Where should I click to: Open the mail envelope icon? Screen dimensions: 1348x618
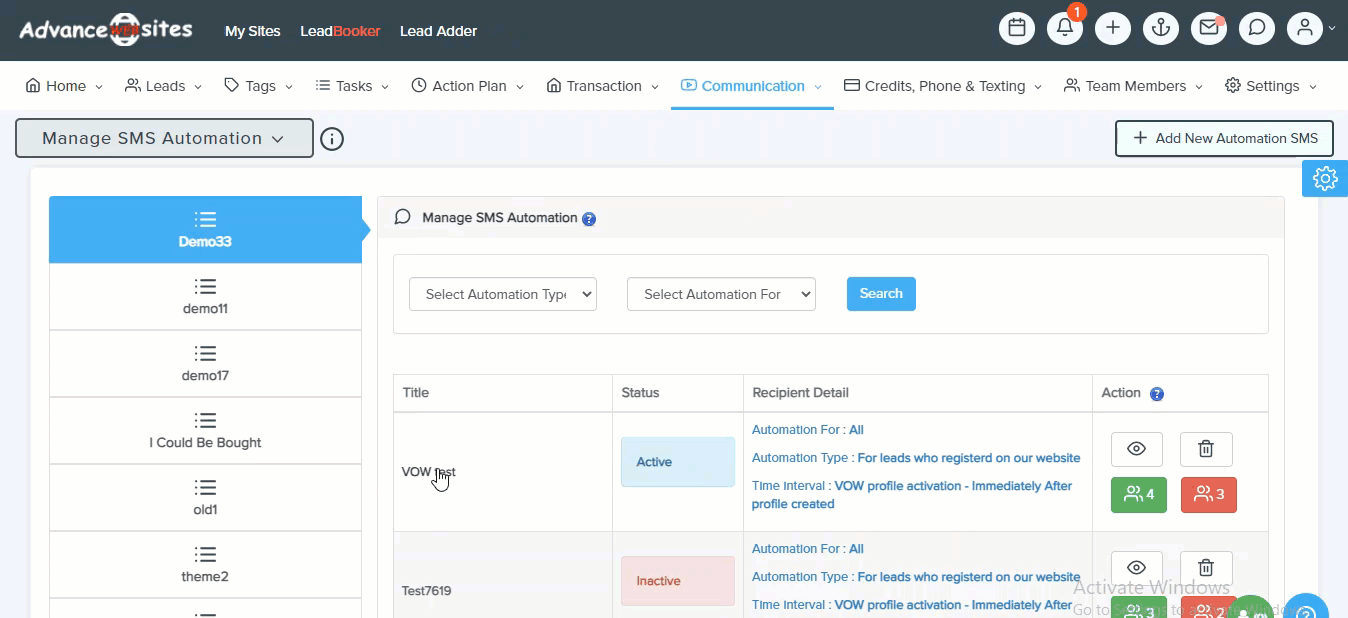[x=1209, y=28]
